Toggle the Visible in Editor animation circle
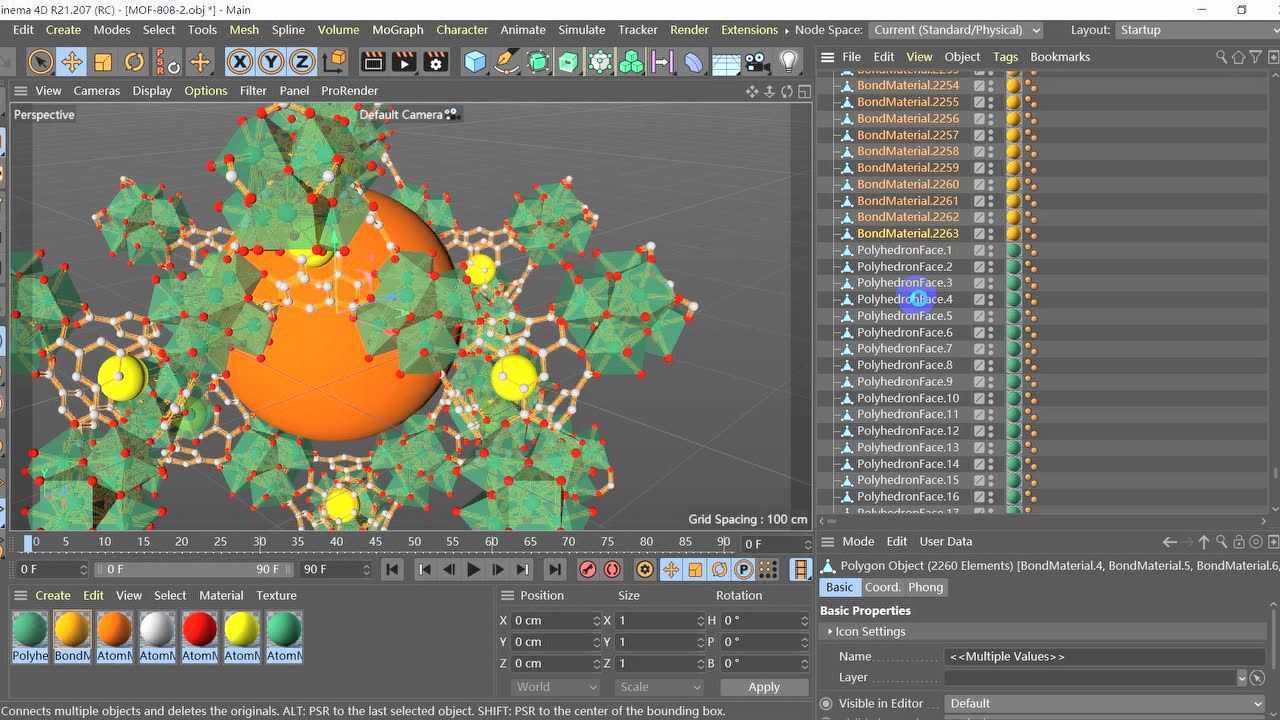The image size is (1280, 720). [x=826, y=703]
